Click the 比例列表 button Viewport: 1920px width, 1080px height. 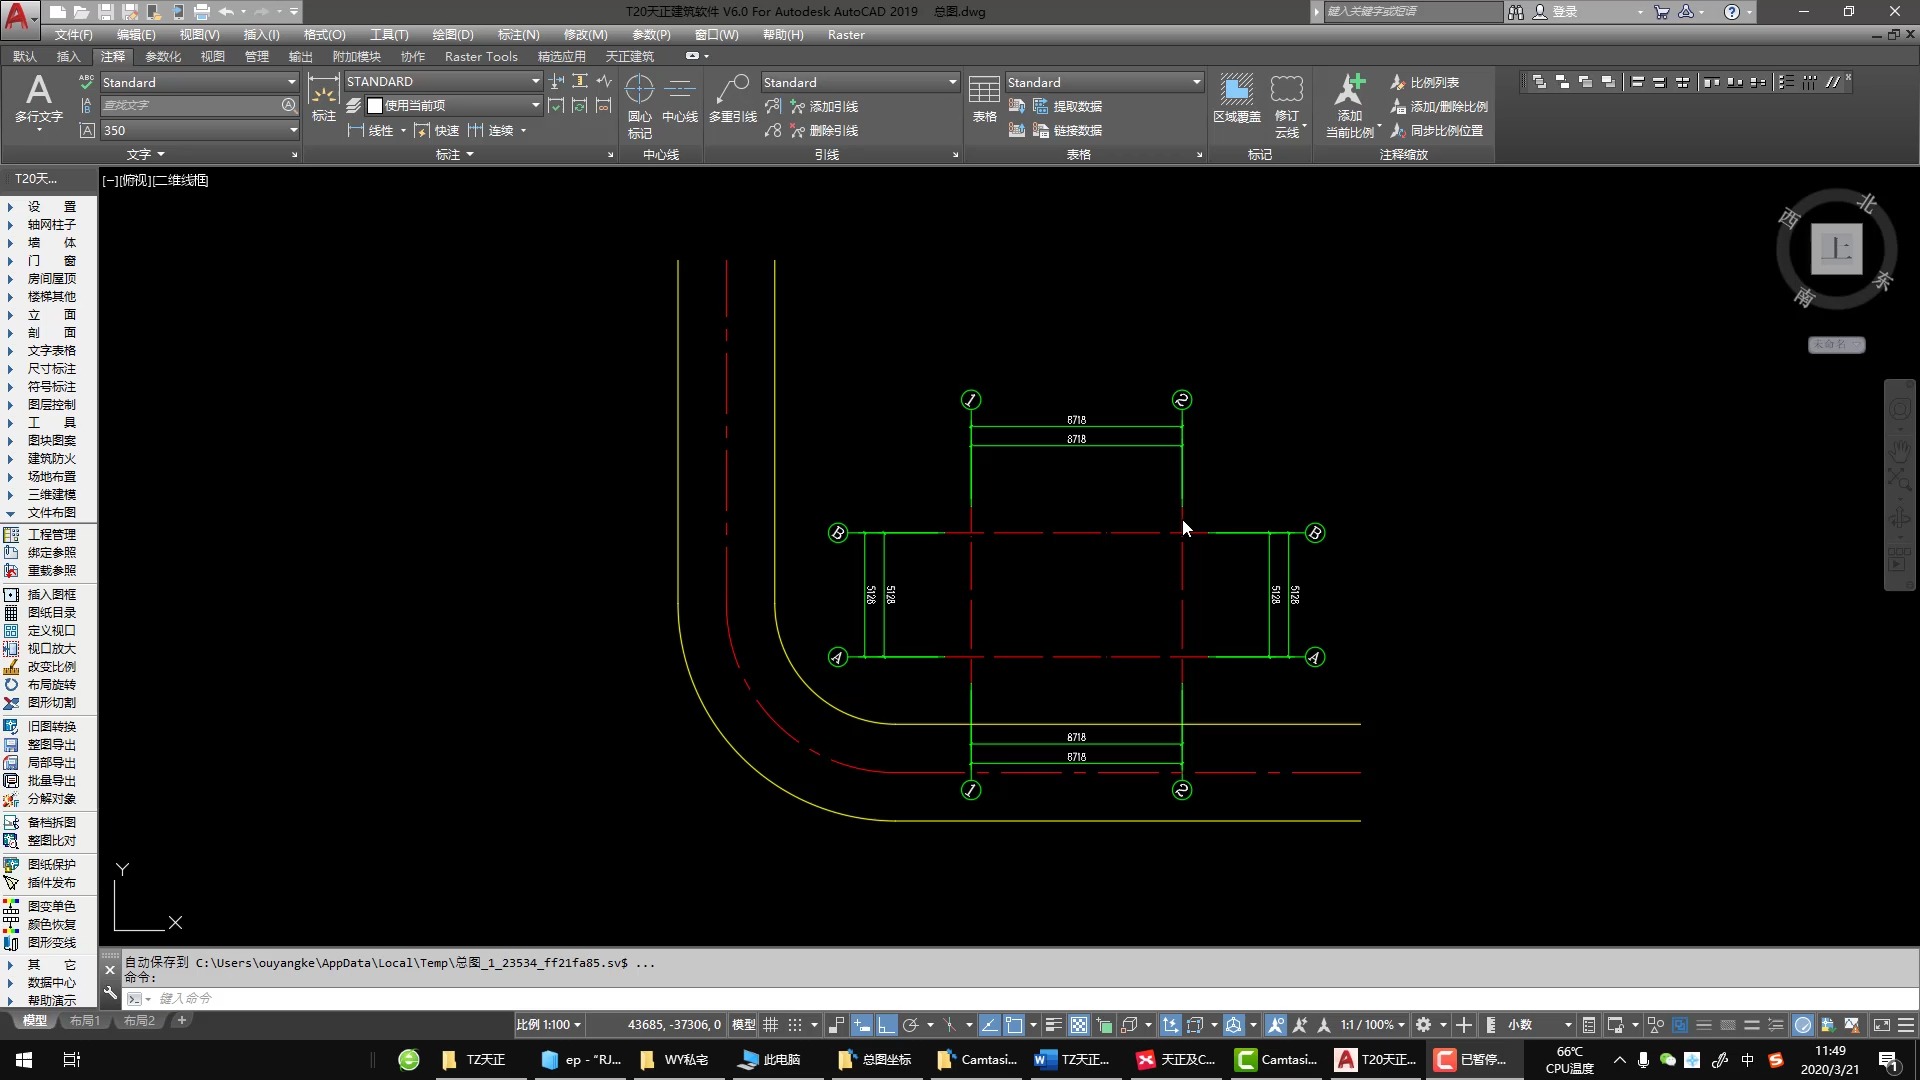pos(1433,83)
